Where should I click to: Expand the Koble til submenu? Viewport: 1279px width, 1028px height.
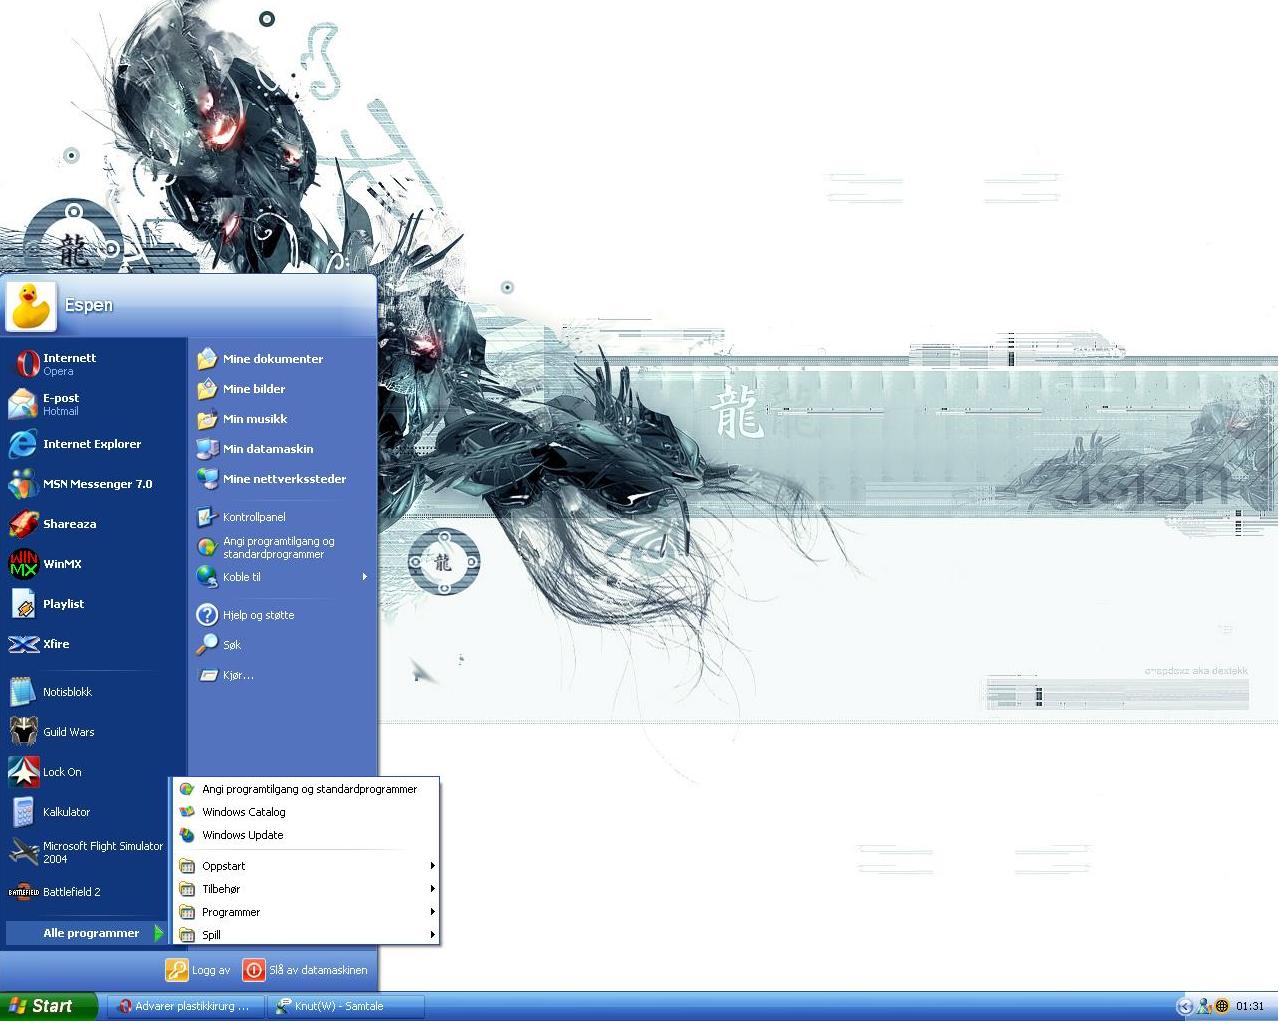tap(282, 577)
